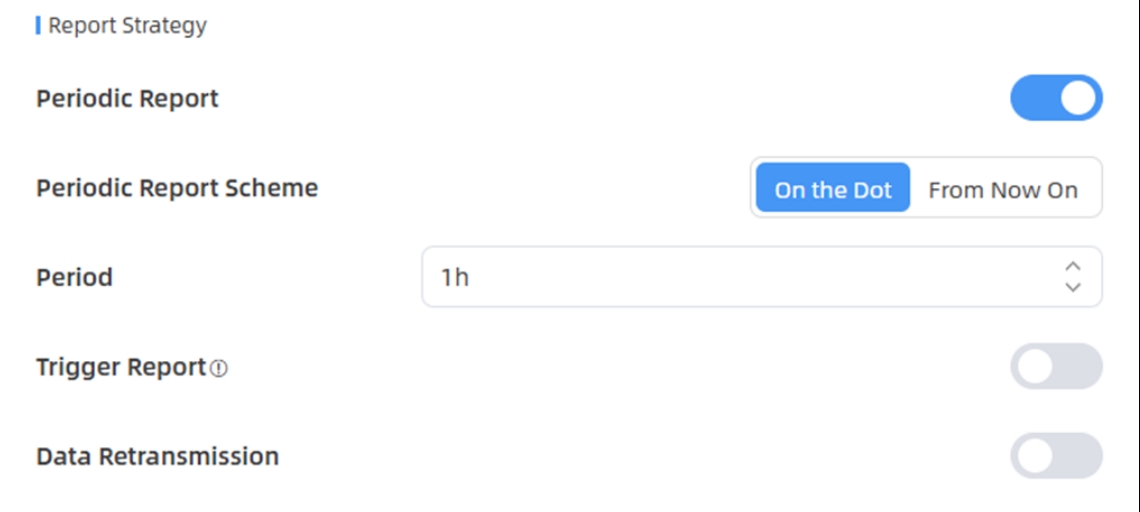The image size is (1140, 512).
Task: Click the Data Retransmission label
Action: (157, 457)
